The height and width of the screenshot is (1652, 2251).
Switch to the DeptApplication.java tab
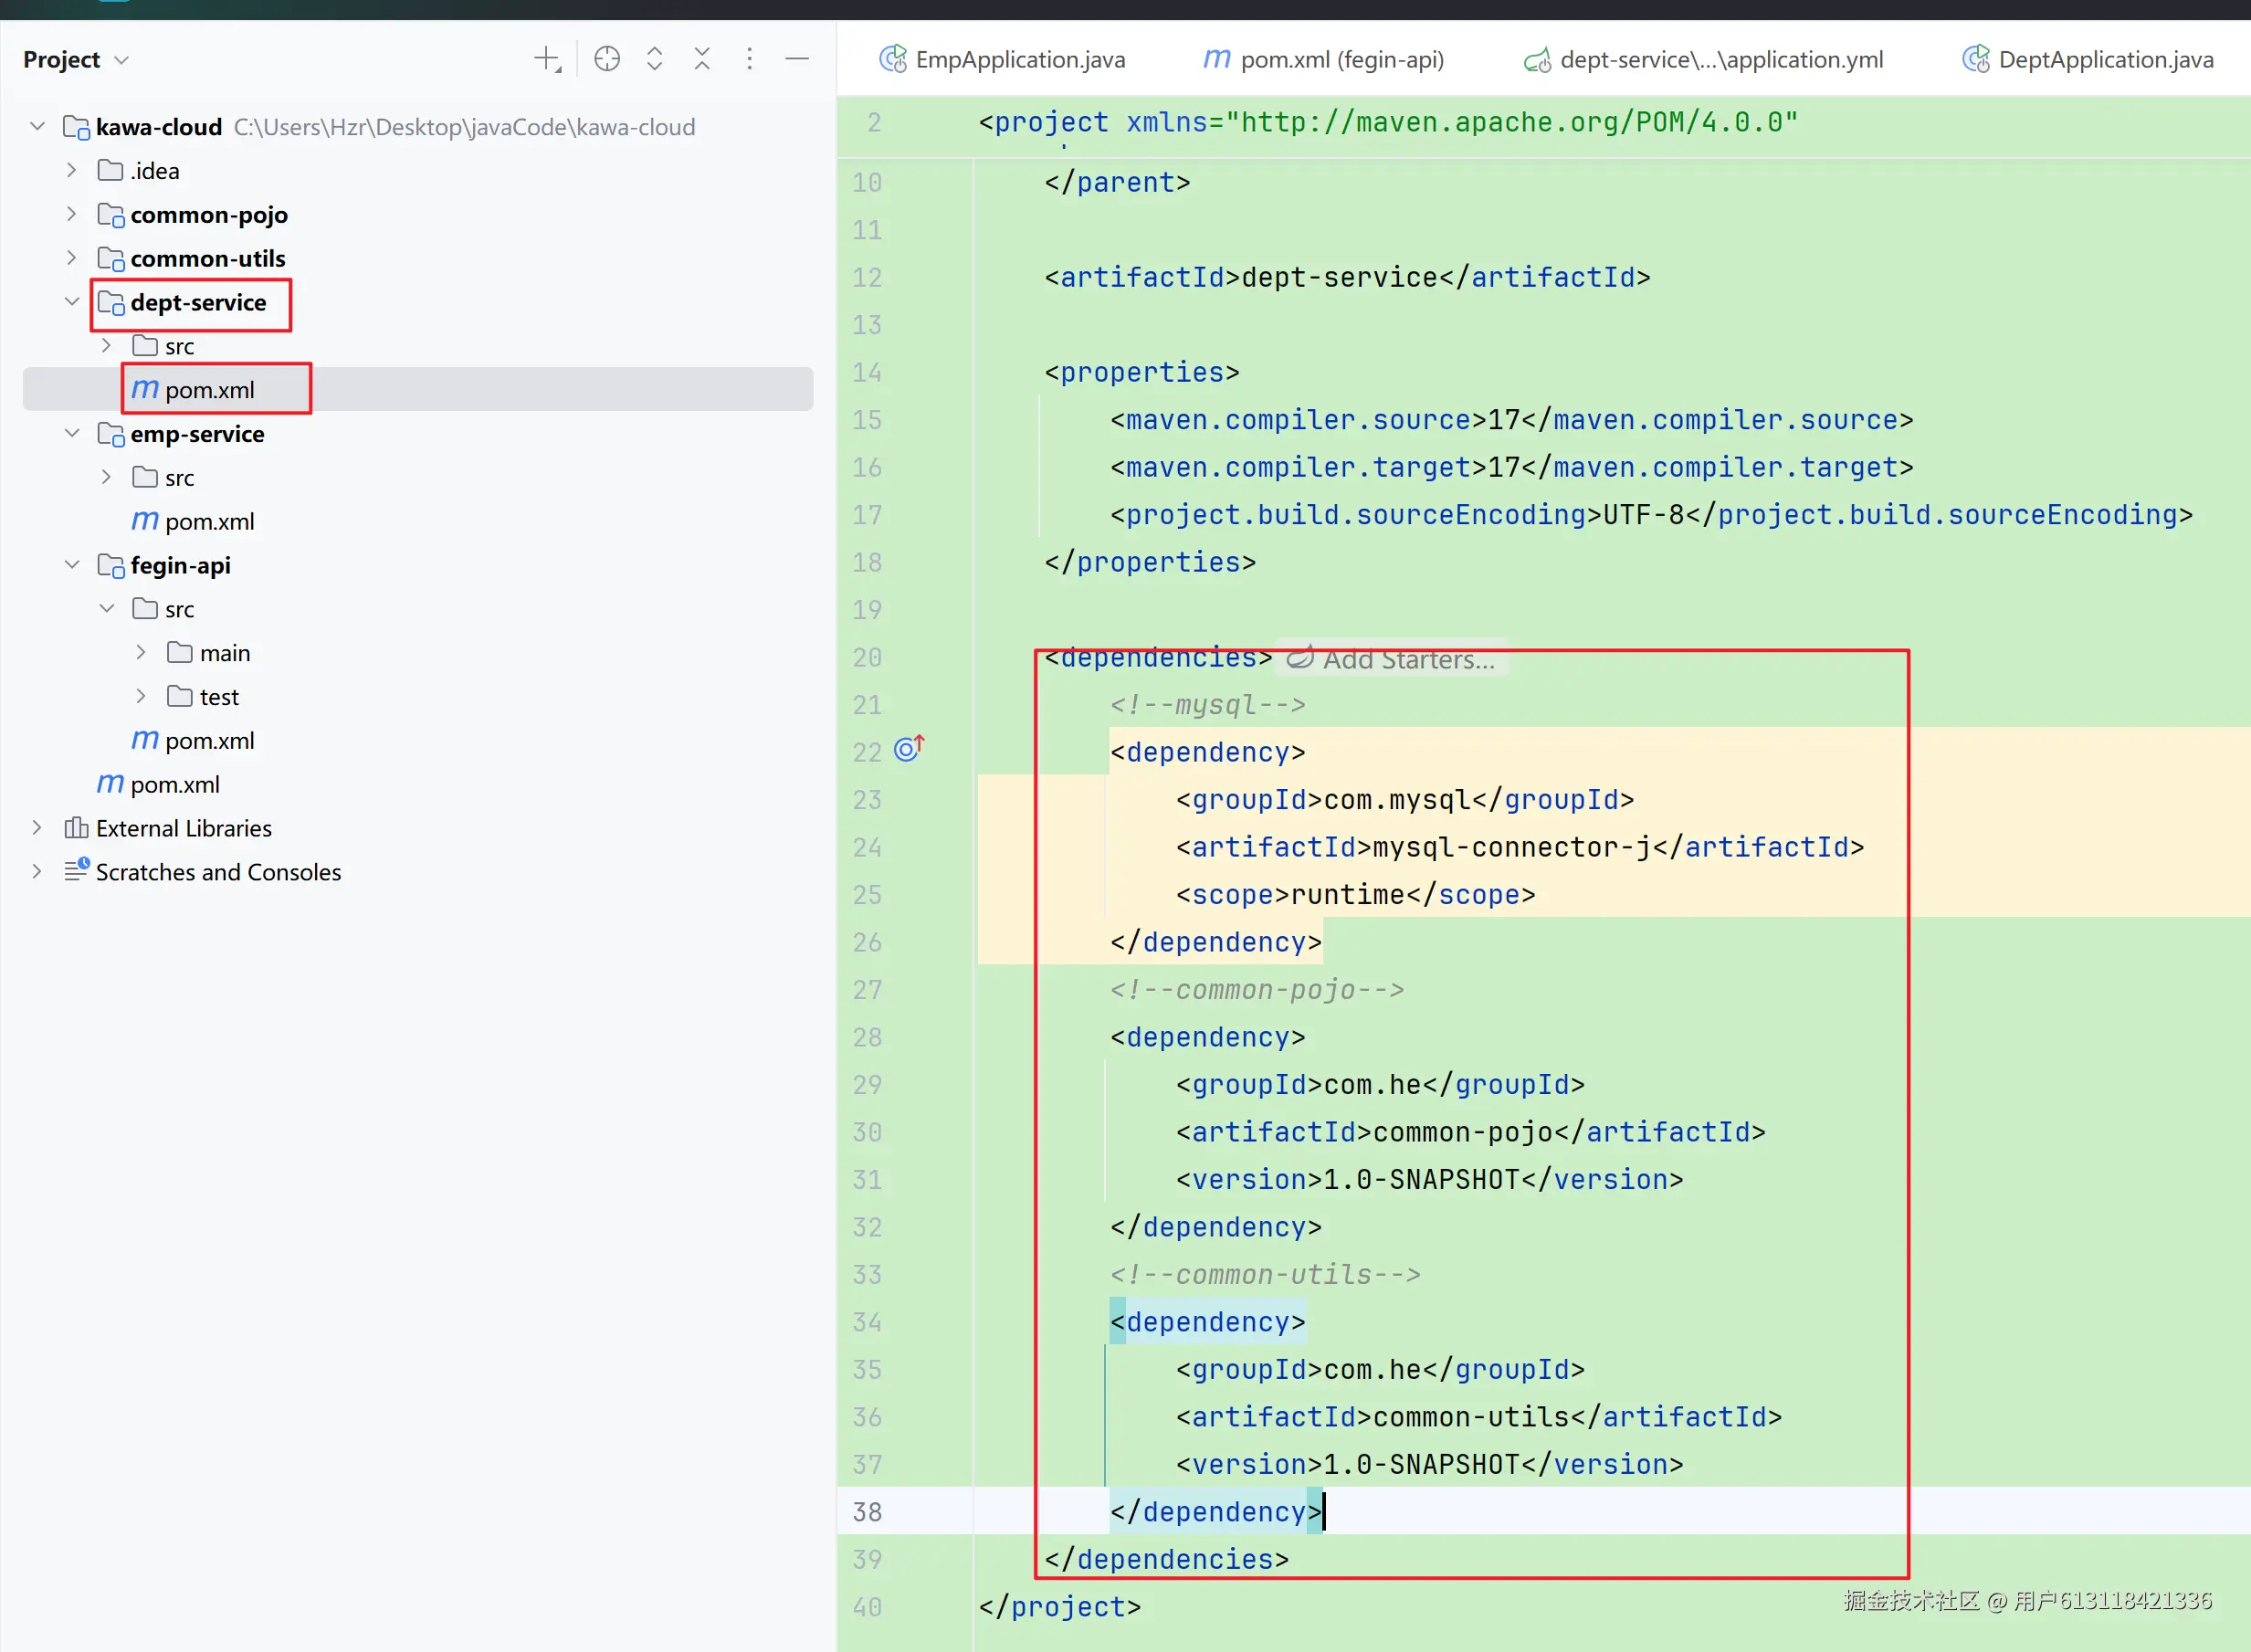(x=2105, y=60)
